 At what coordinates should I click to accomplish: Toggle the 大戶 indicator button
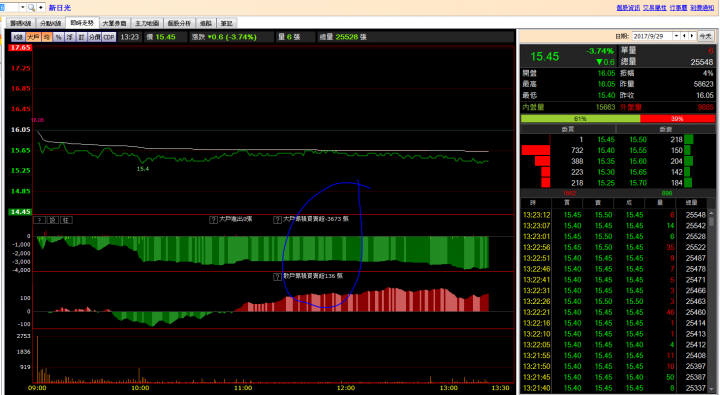point(33,37)
